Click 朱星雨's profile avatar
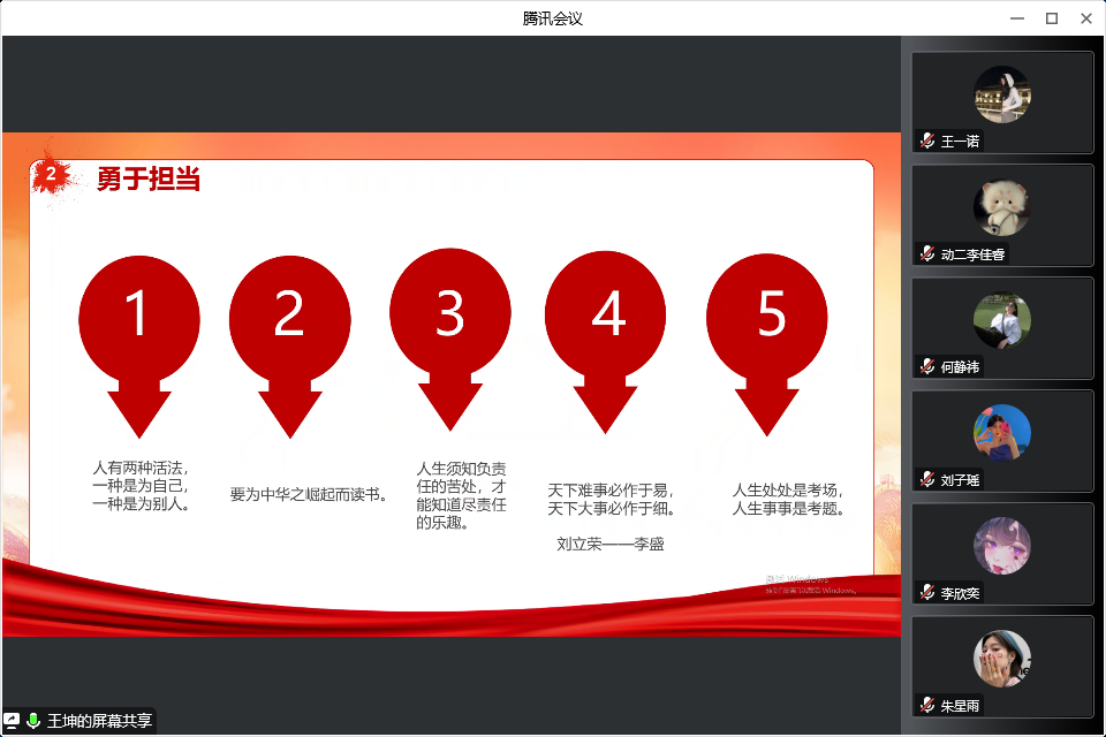Viewport: 1106px width, 738px height. [x=1002, y=659]
